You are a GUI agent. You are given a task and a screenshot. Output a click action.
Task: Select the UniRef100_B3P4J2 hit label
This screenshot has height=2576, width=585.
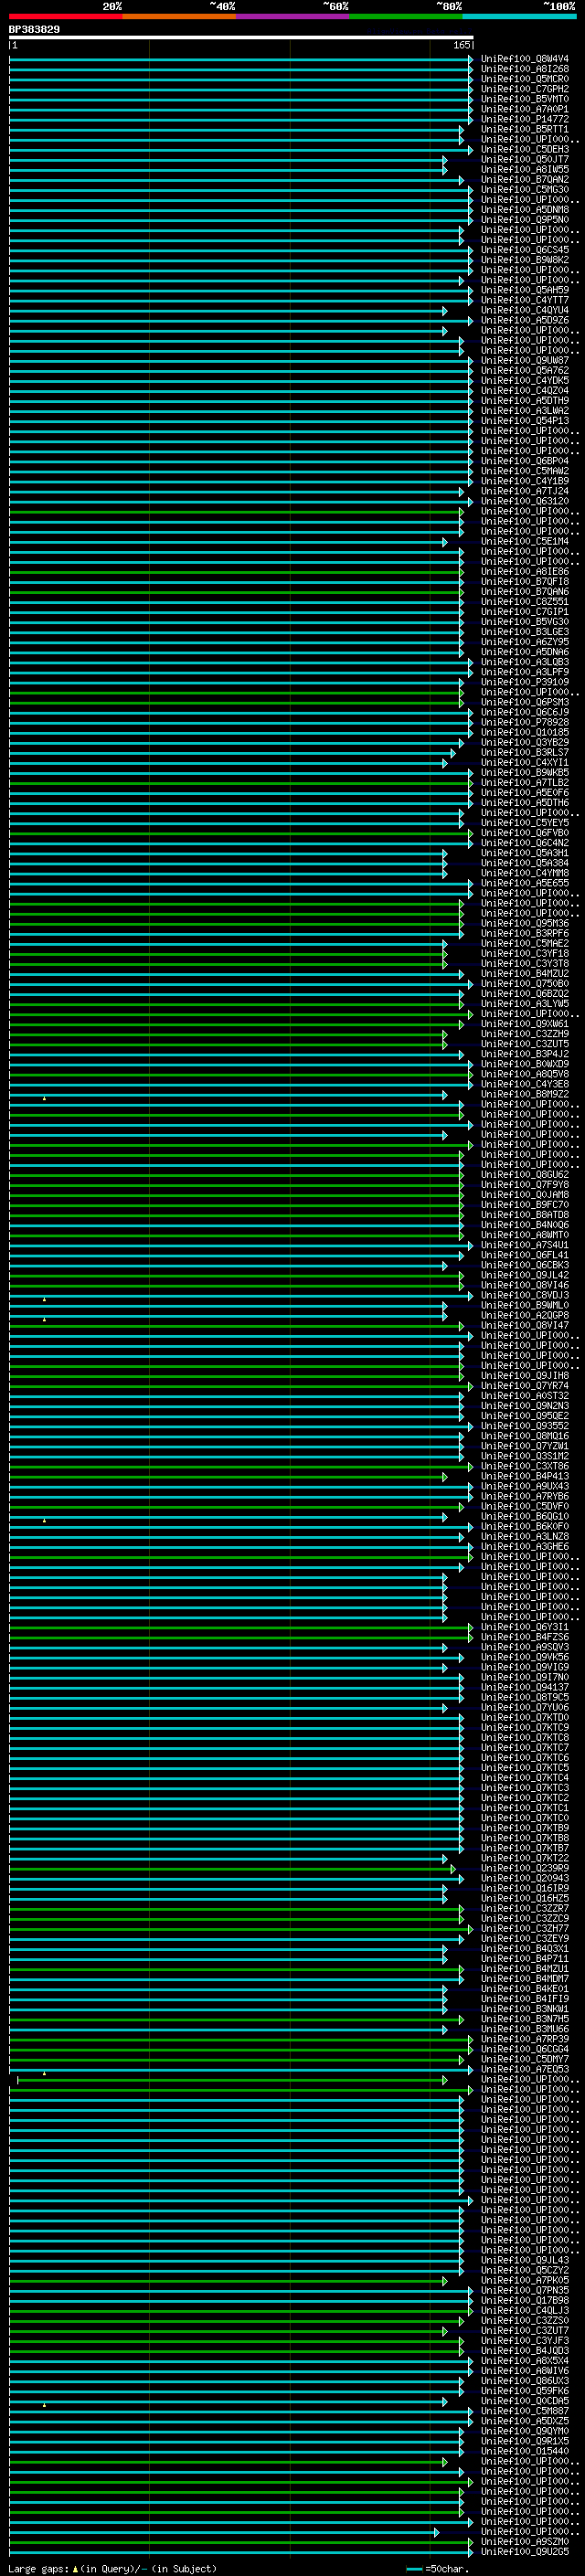coord(524,1054)
